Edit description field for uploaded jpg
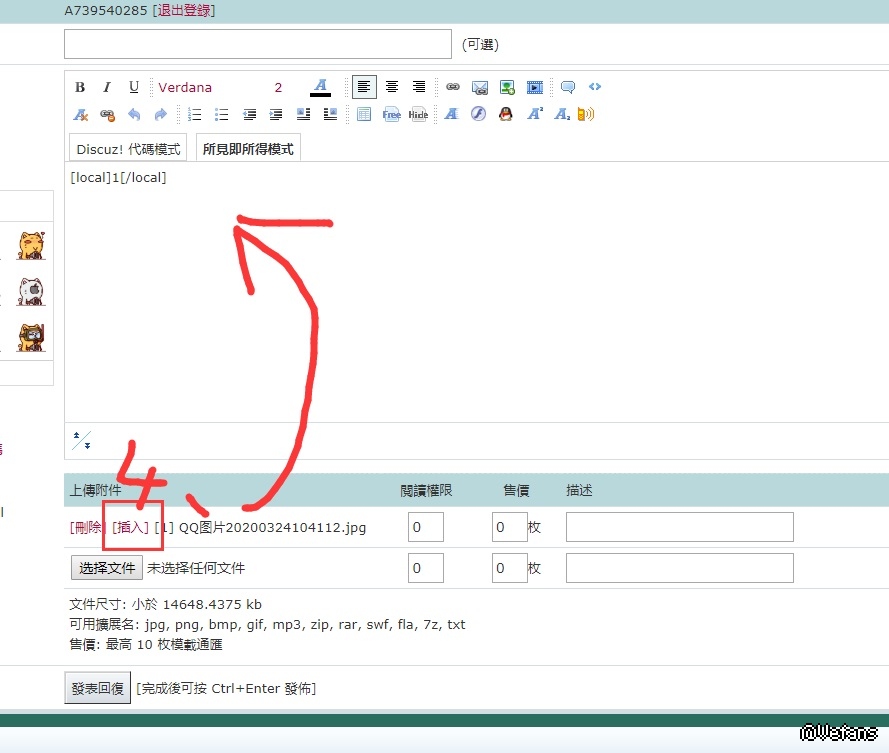 click(x=680, y=527)
